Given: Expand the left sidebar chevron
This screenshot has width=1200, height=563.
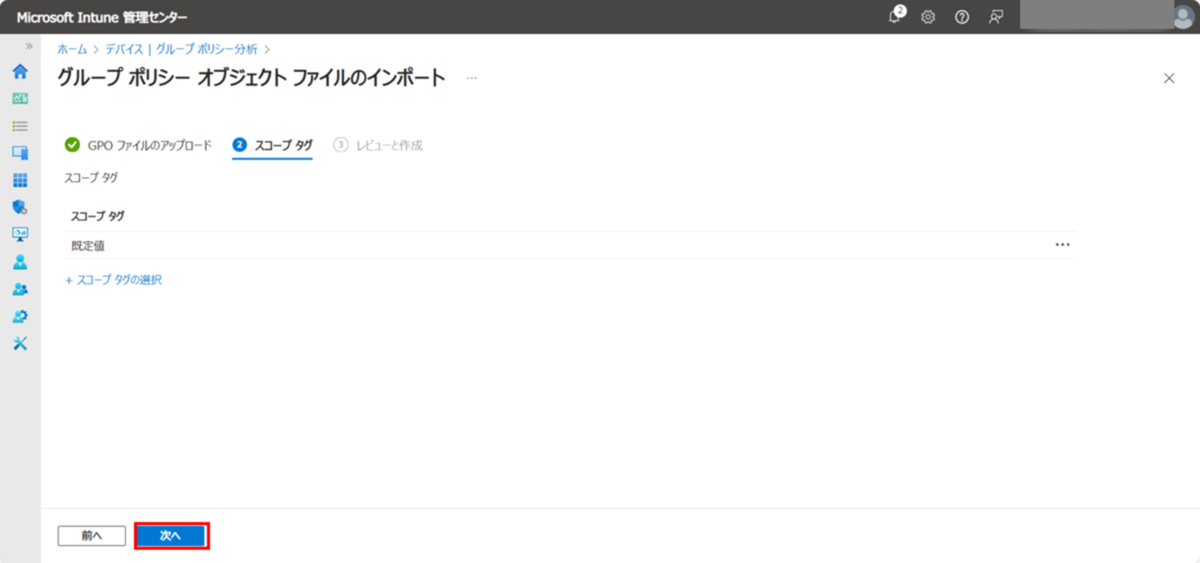Looking at the screenshot, I should [29, 47].
